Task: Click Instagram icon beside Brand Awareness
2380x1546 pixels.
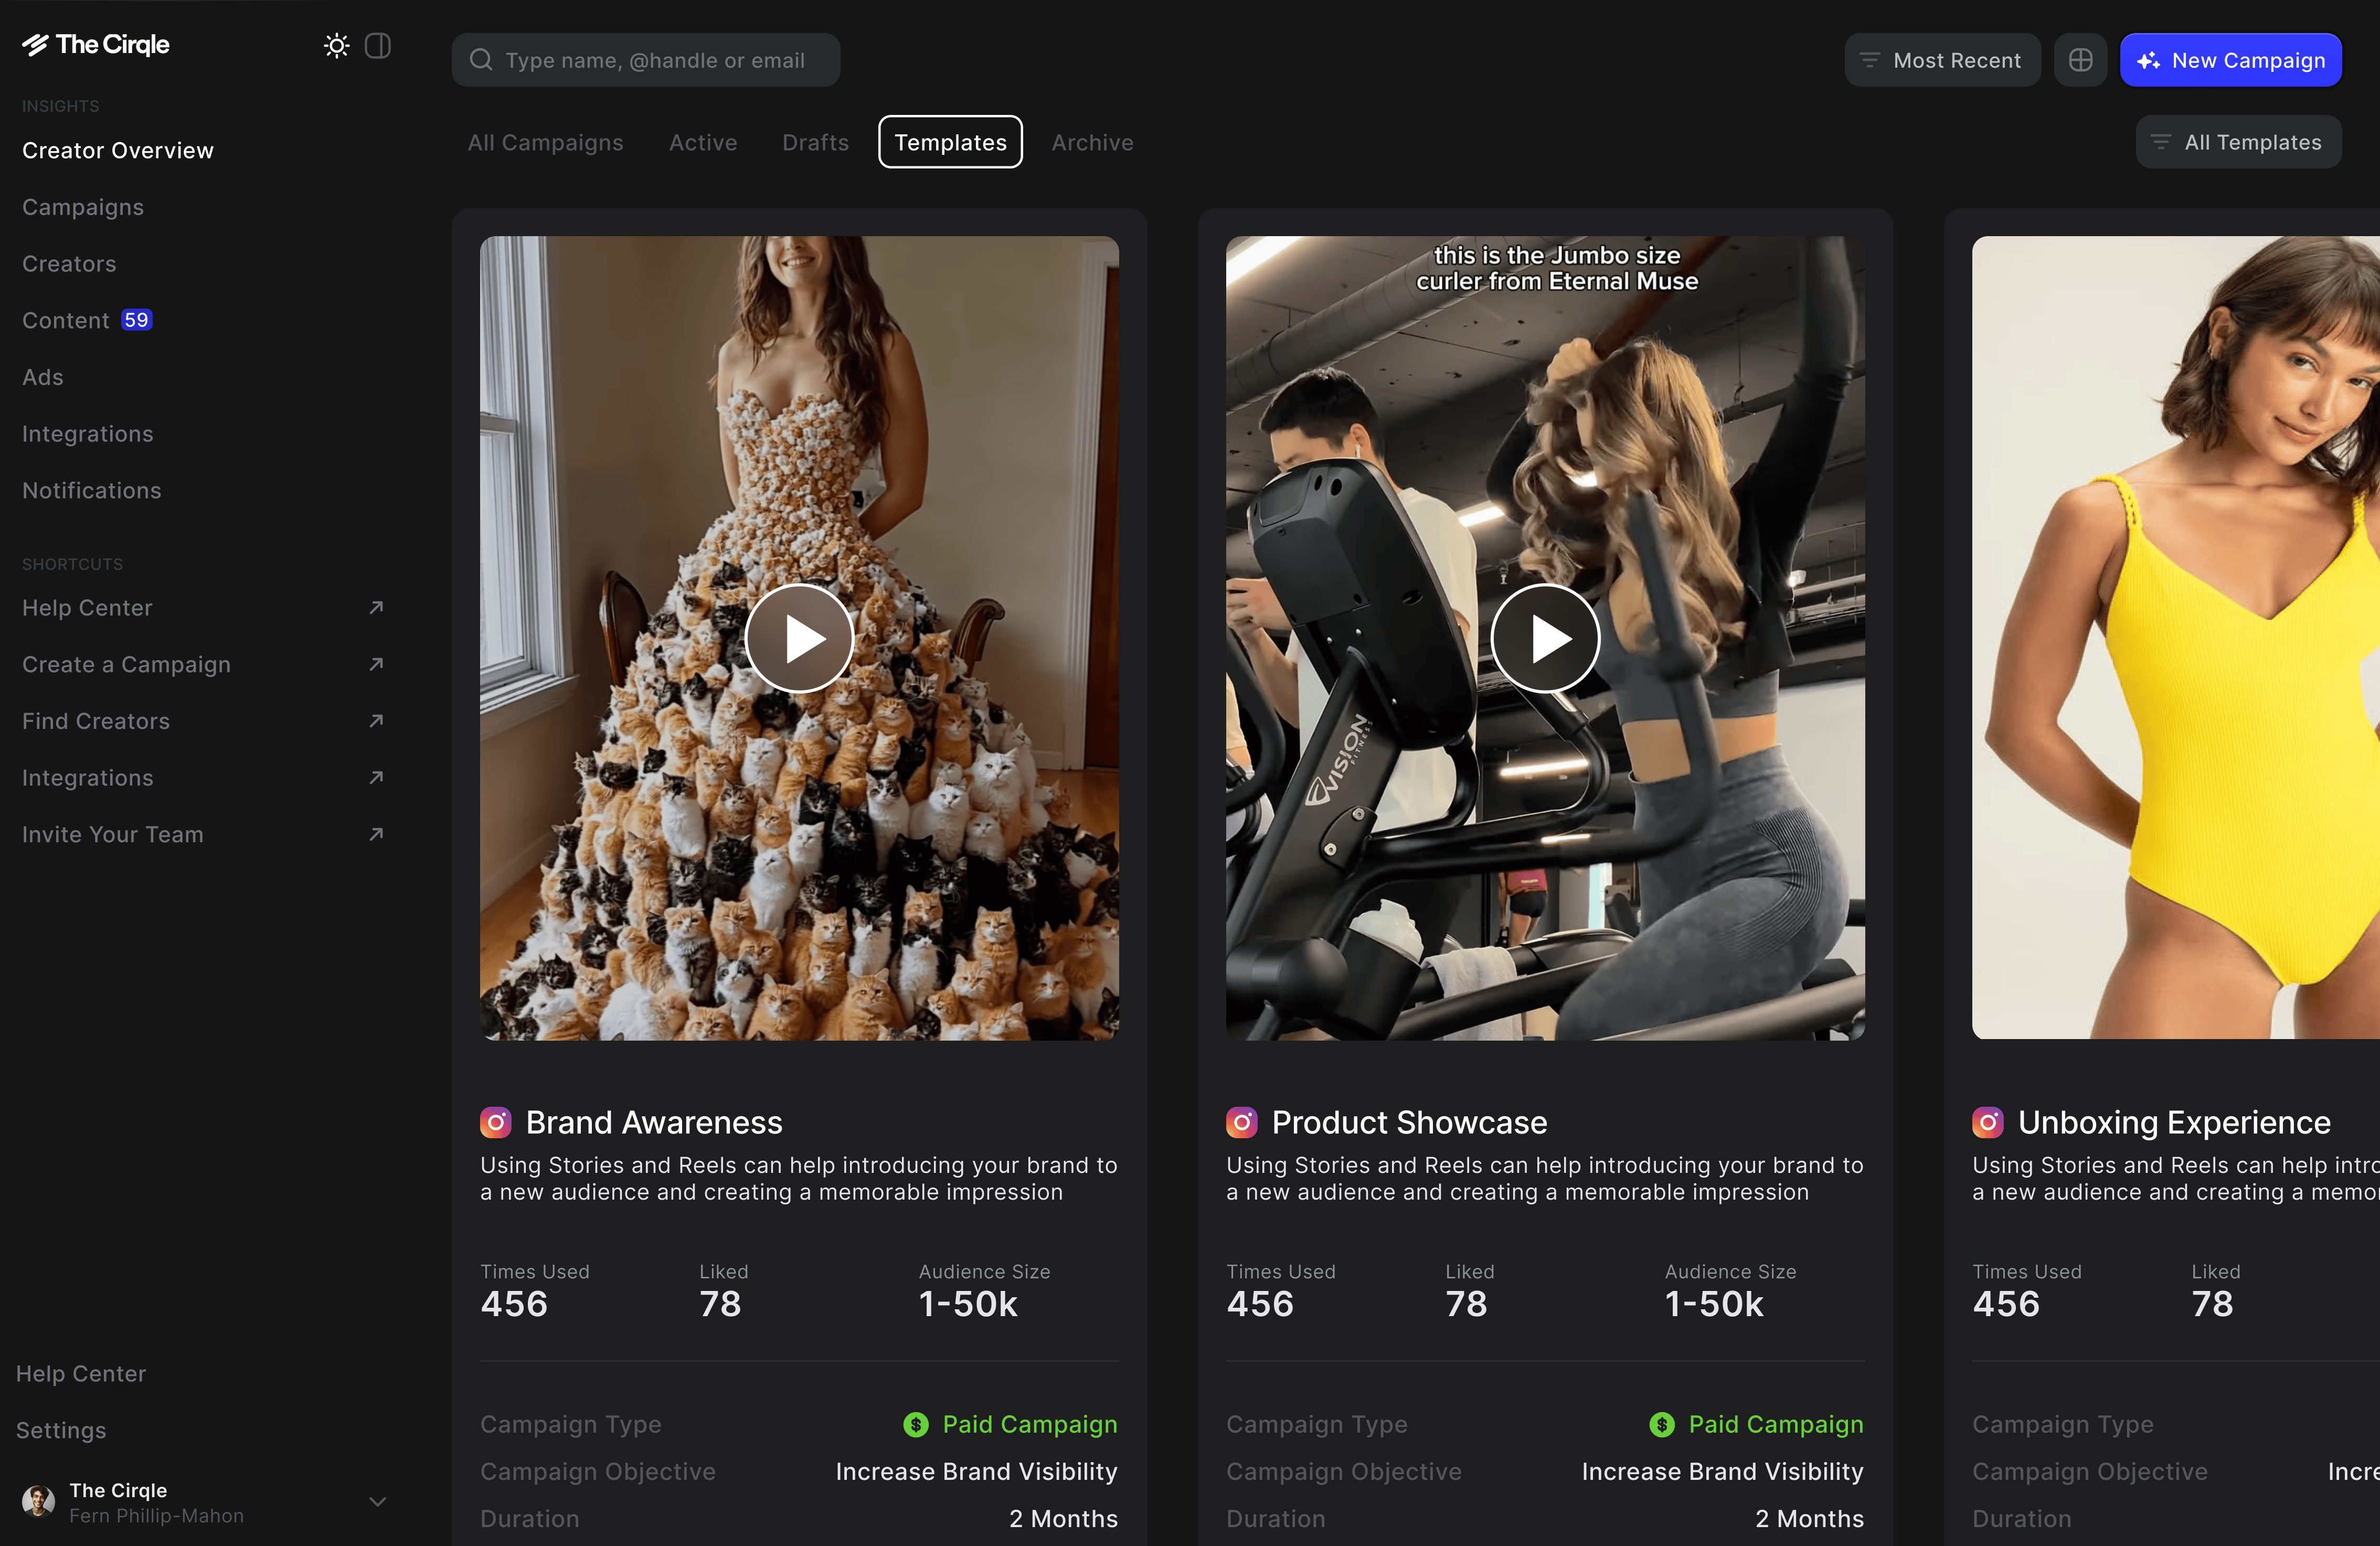Action: [x=495, y=1123]
